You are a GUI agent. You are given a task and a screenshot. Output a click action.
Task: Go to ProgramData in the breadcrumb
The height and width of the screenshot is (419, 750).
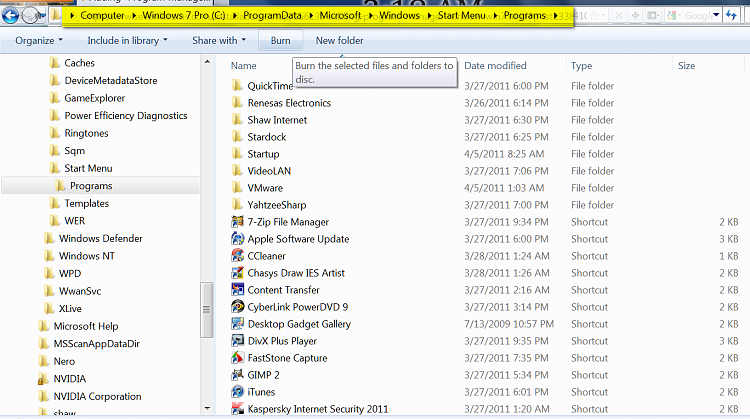click(x=272, y=16)
